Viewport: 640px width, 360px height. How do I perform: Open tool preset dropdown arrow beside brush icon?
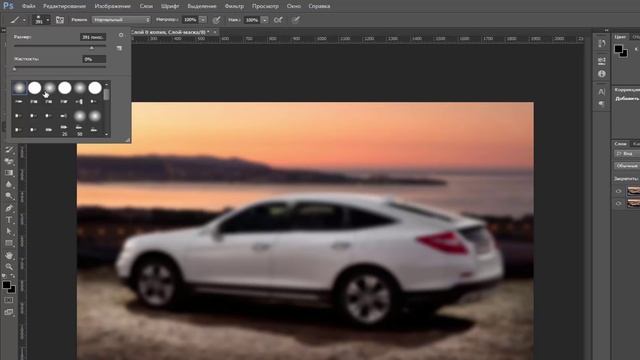(x=24, y=20)
